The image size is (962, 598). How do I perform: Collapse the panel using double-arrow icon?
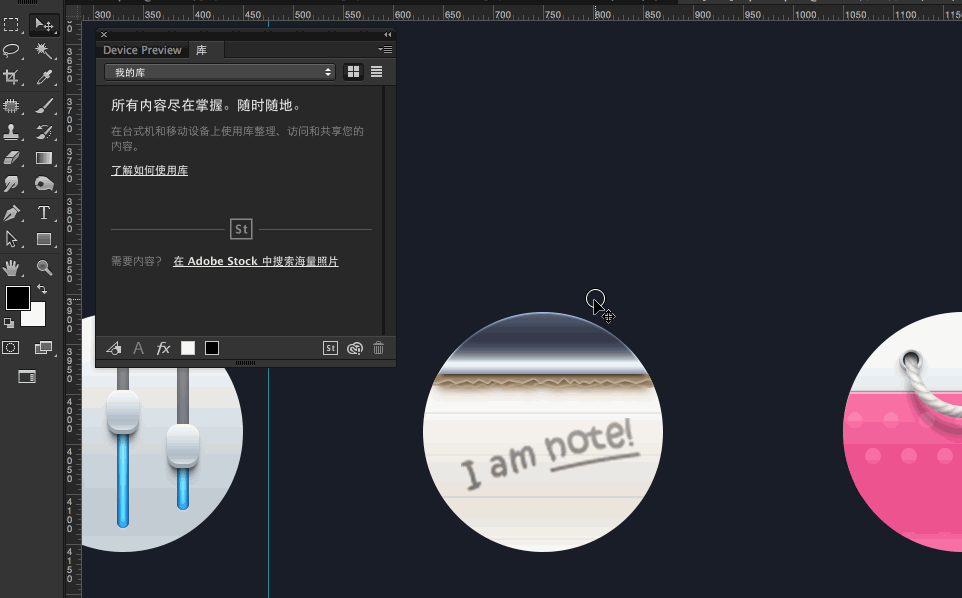388,34
